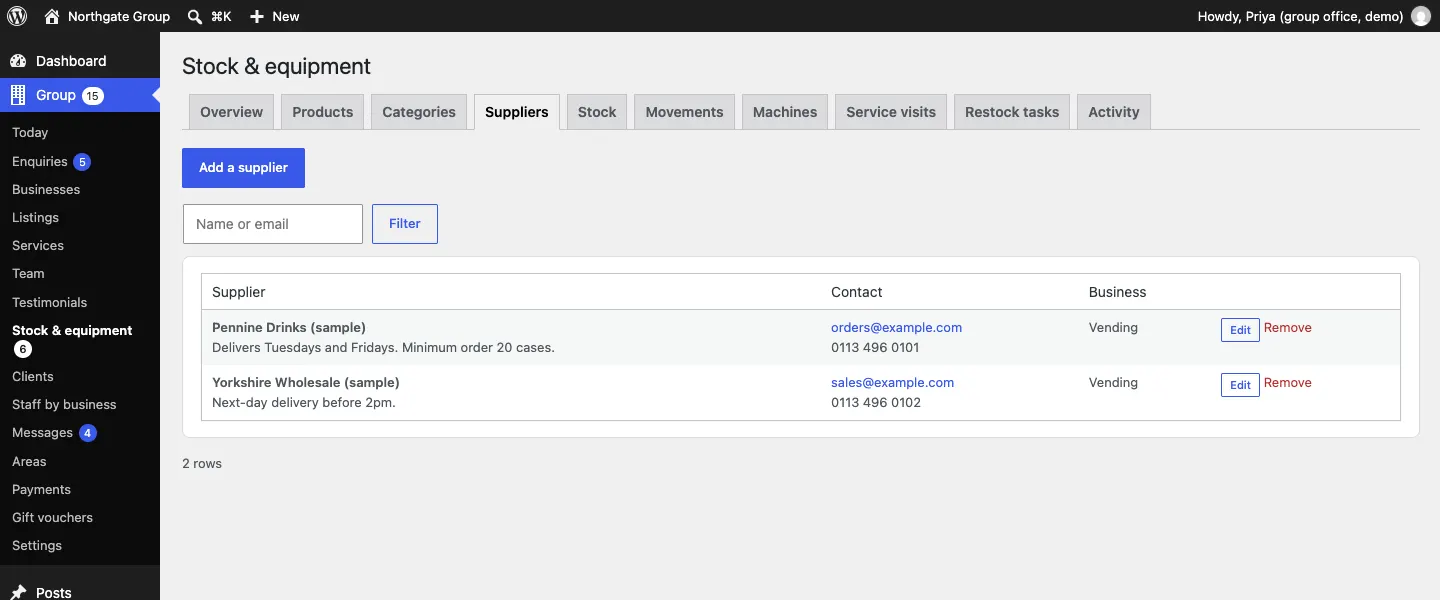
Task: Remove the Yorkshire Wholesale supplier
Action: tap(1288, 383)
